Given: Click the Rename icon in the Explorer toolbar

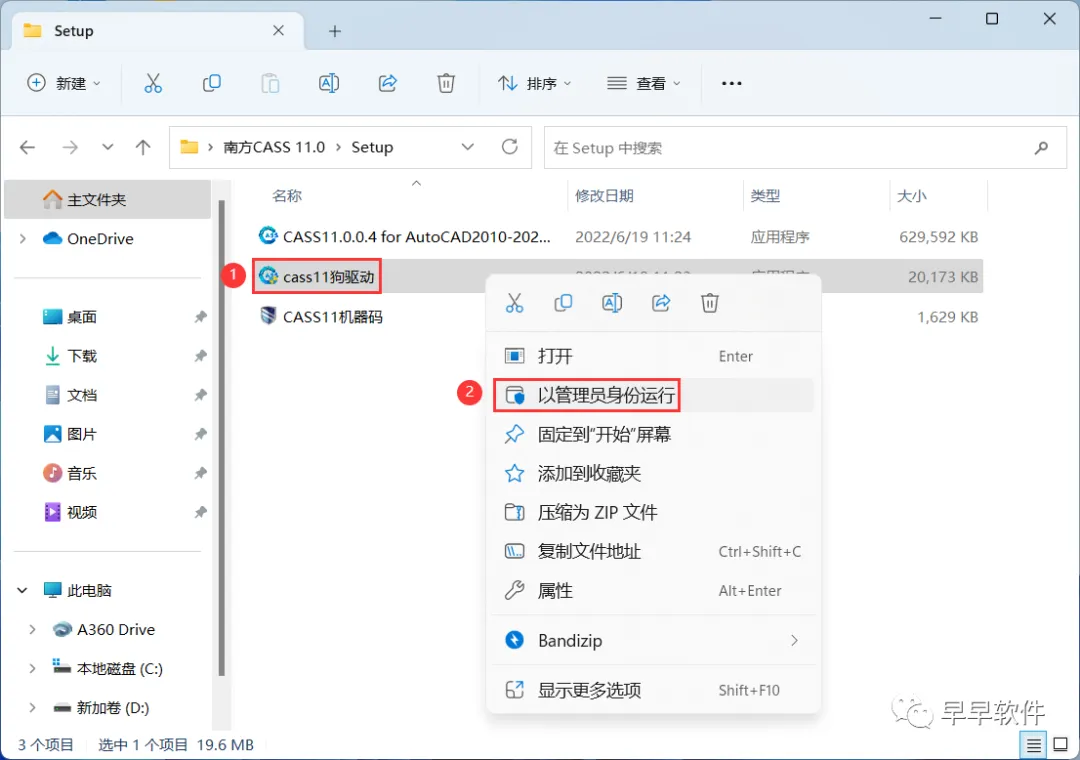Looking at the screenshot, I should pyautogui.click(x=329, y=83).
